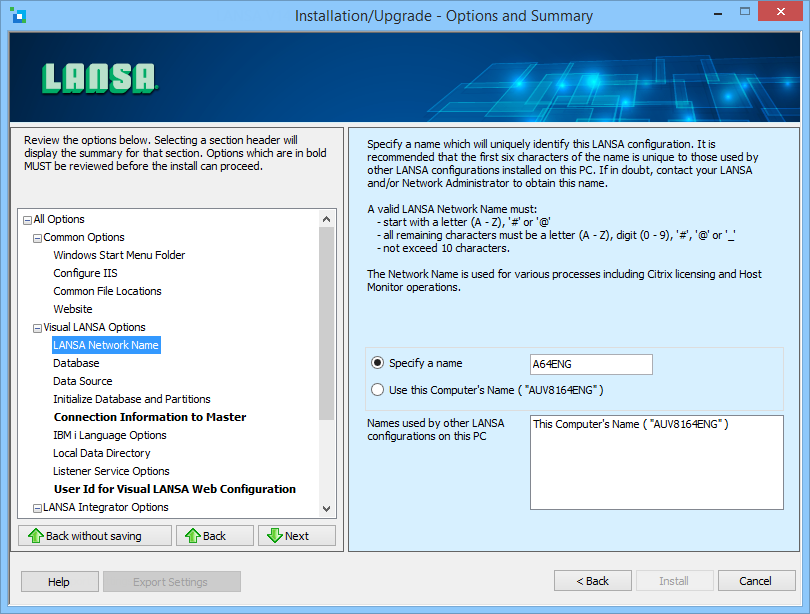Collapse the LANSA Integrator Options section
This screenshot has width=810, height=614.
click(x=37, y=508)
